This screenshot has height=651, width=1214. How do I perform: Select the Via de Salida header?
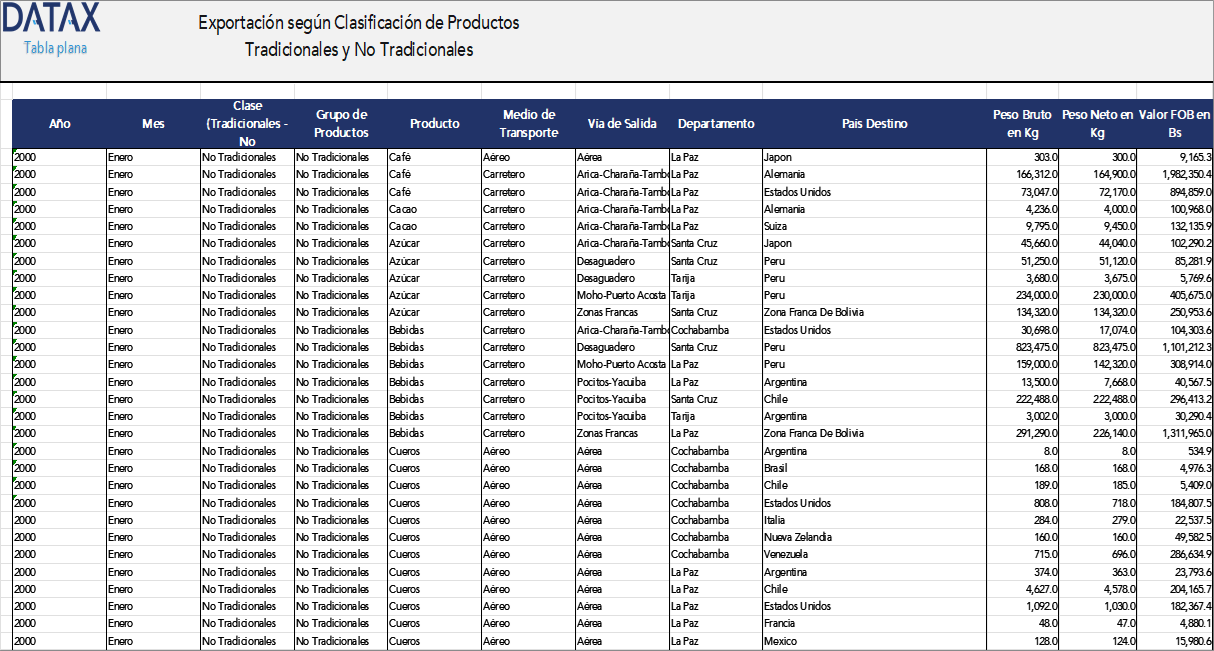coord(622,124)
